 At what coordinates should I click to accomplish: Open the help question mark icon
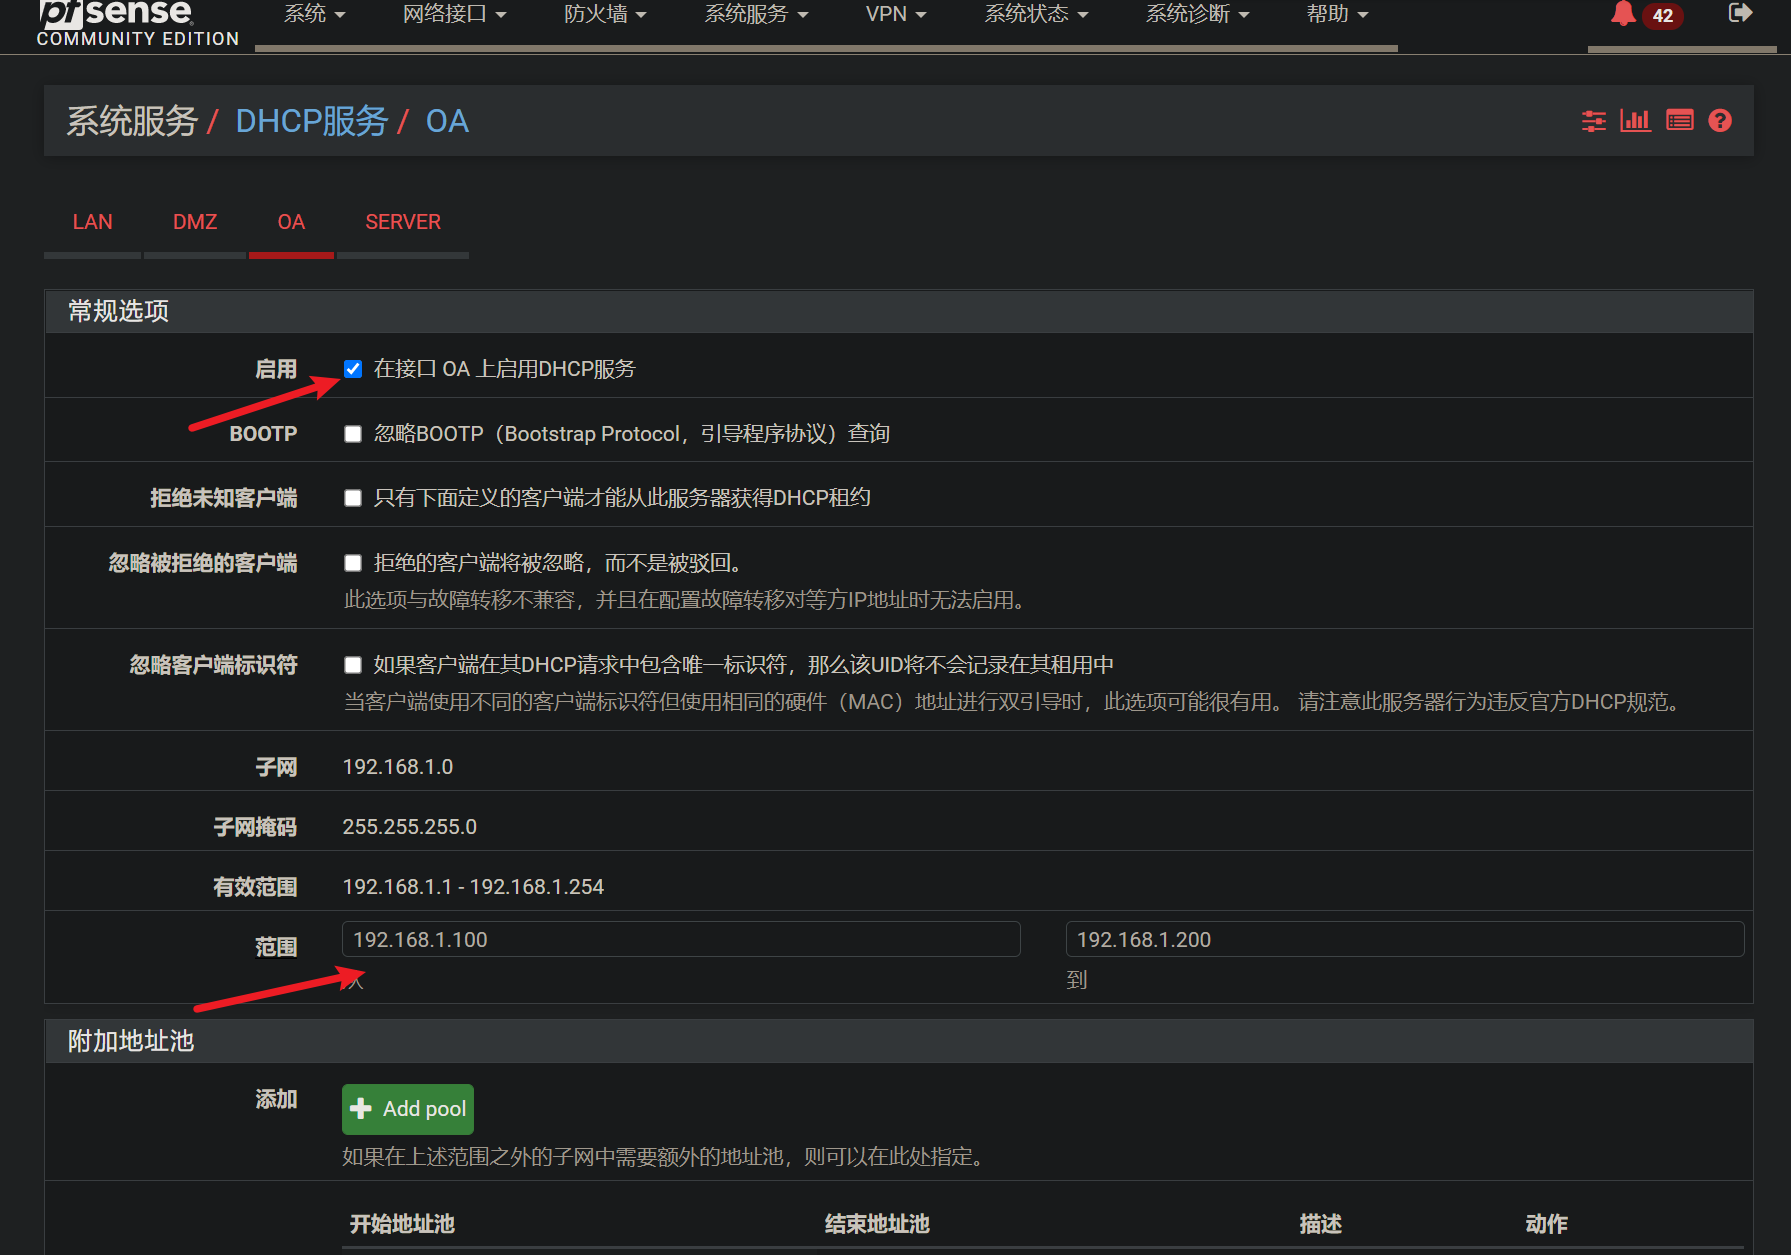coord(1720,121)
